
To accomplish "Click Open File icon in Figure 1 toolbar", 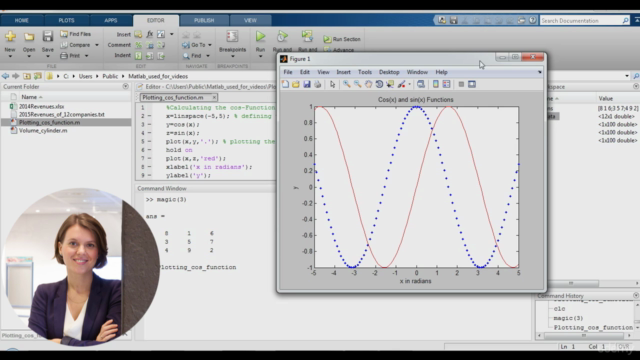I will (296, 84).
